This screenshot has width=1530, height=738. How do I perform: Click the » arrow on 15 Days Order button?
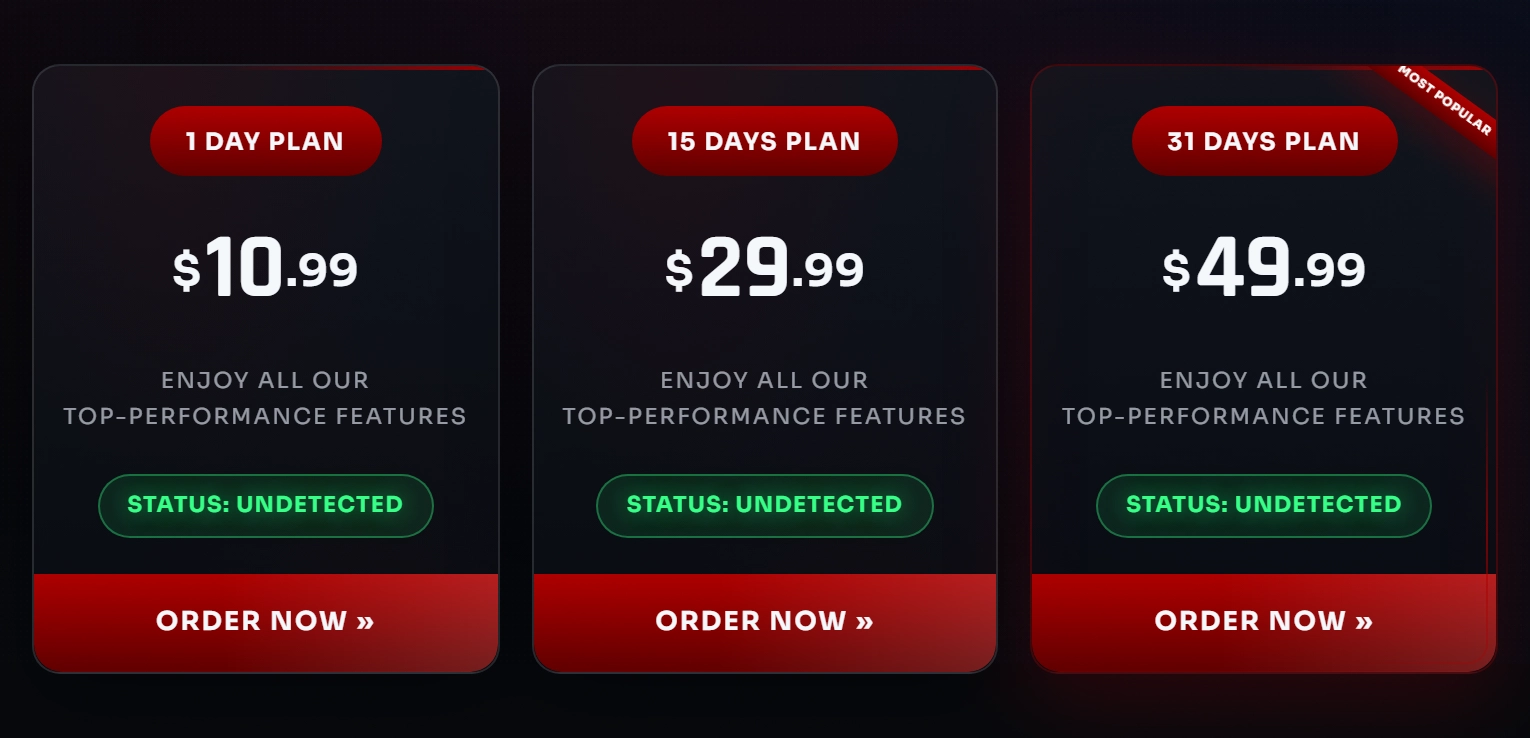pos(864,621)
